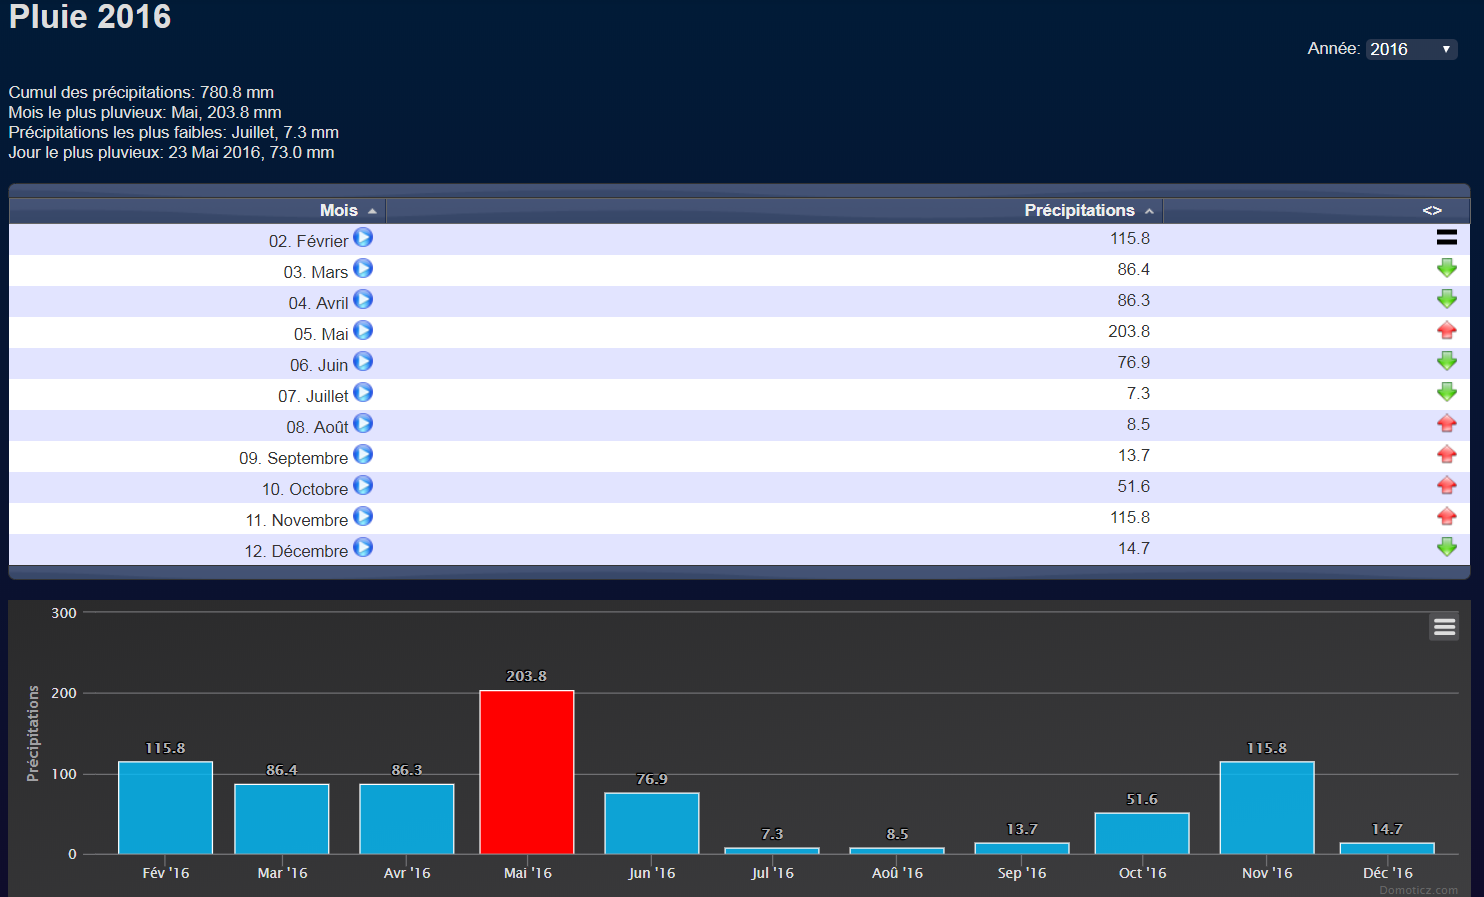Viewport: 1484px width, 897px height.
Task: Click the '09. Septembre' month label
Action: pyautogui.click(x=293, y=458)
